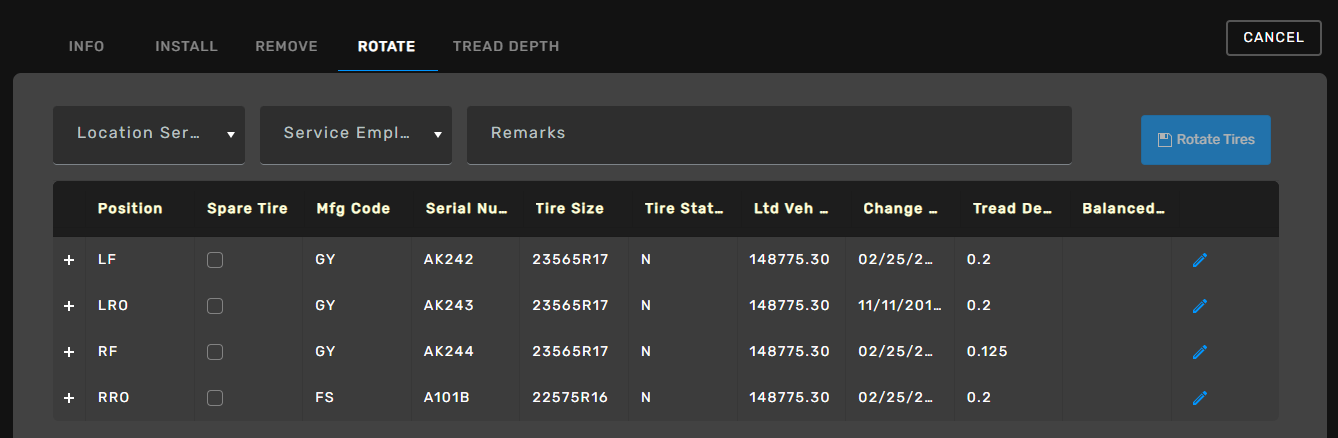Toggle Spare Tire checkbox for LRO
This screenshot has width=1338, height=438.
pyautogui.click(x=215, y=306)
